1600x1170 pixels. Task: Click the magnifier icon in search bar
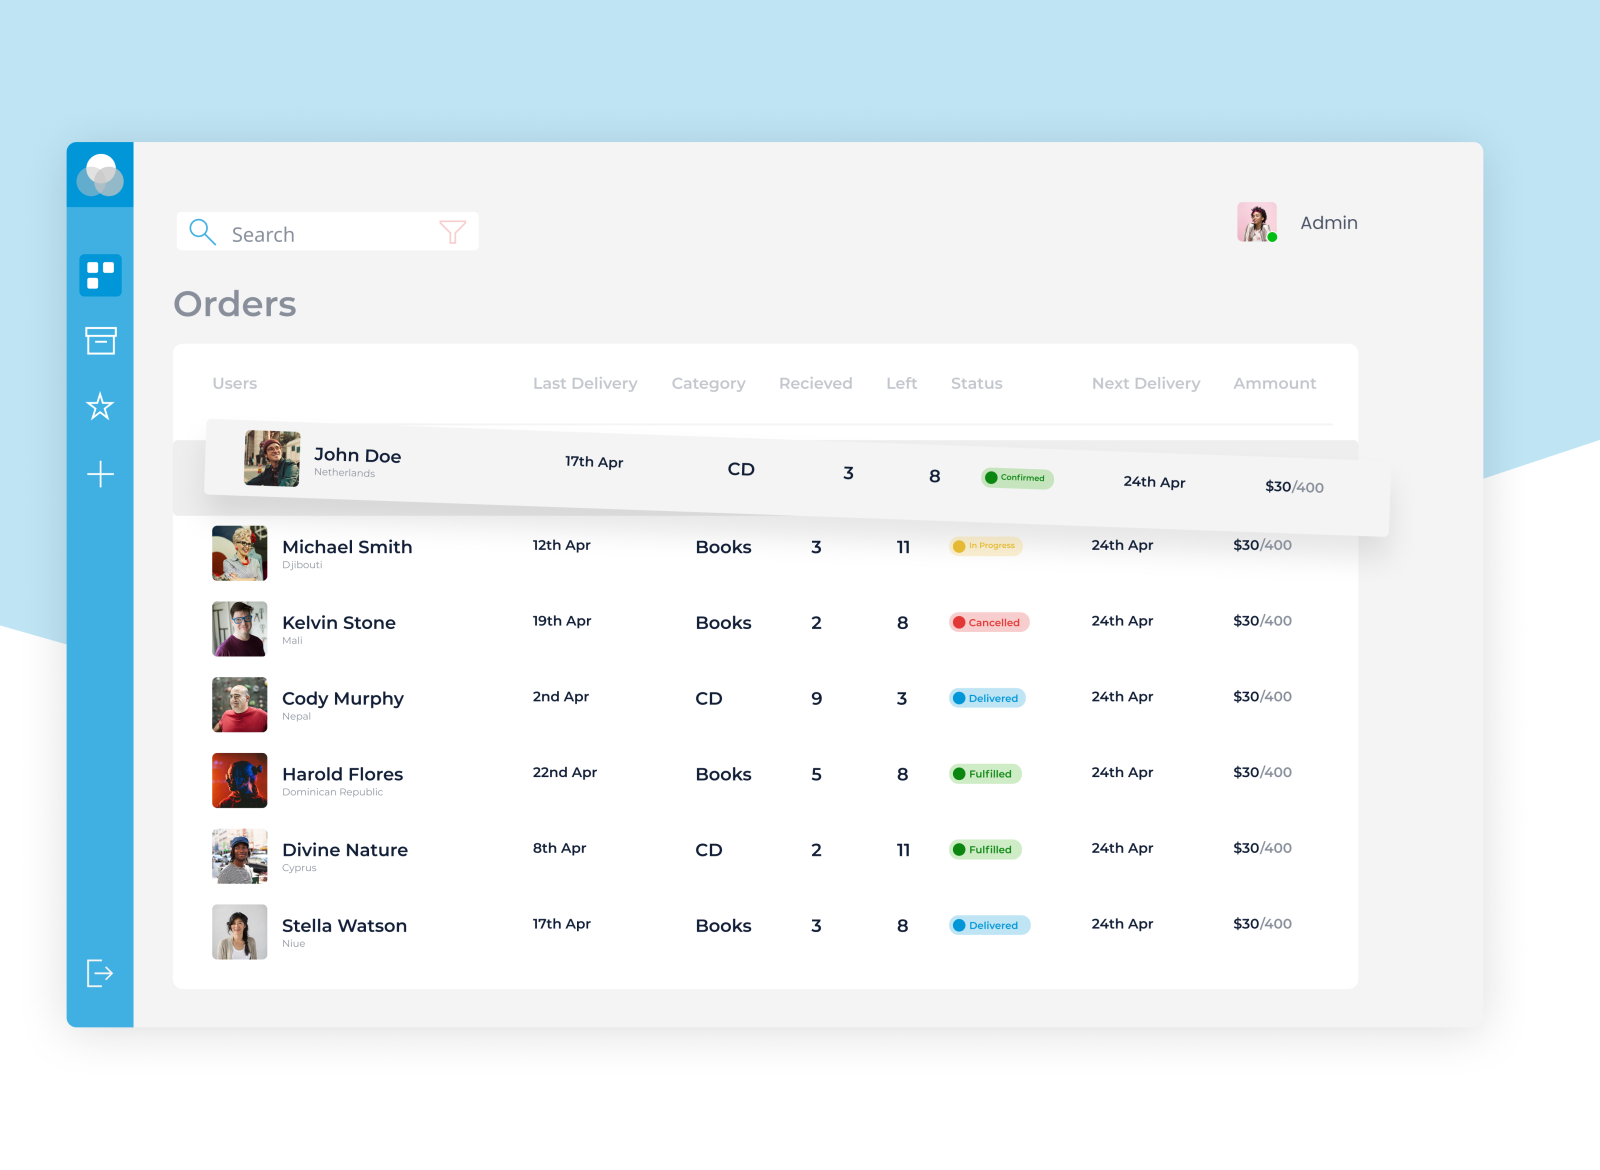(202, 231)
